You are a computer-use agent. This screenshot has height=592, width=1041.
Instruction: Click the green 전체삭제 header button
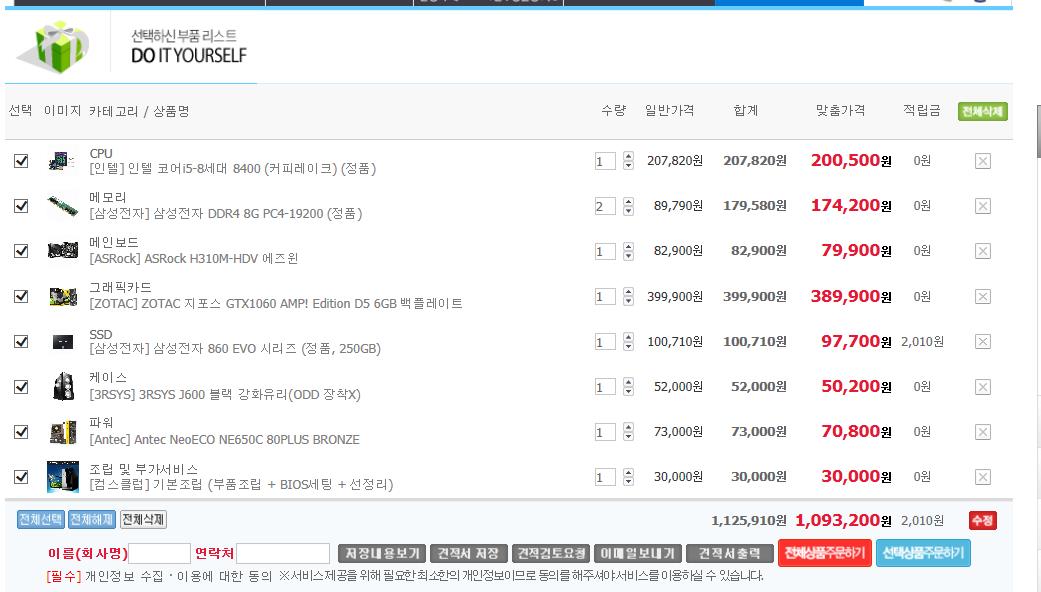coord(983,111)
